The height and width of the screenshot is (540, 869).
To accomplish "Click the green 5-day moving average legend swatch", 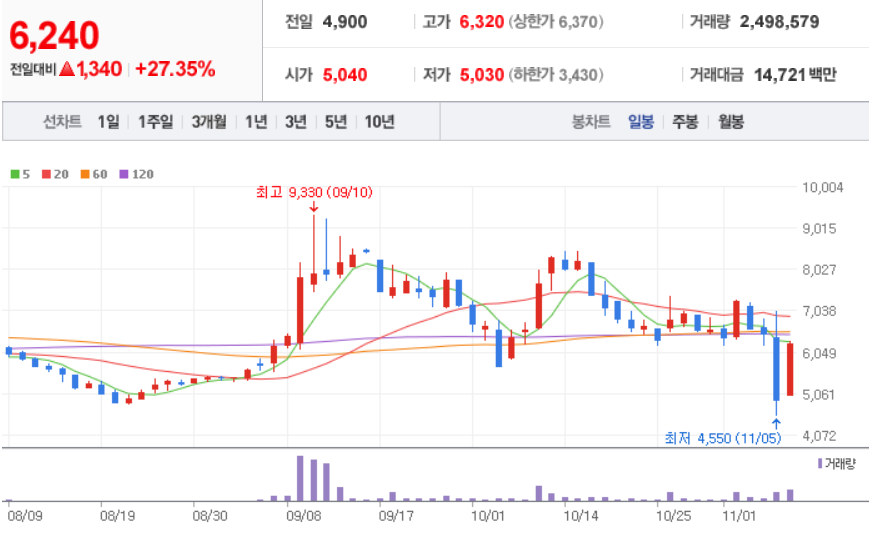I will click(15, 174).
